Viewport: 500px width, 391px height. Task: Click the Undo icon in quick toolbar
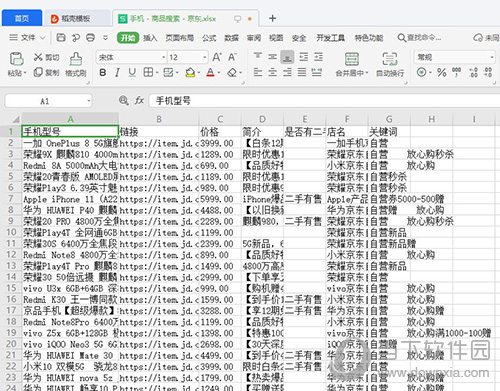[76, 37]
